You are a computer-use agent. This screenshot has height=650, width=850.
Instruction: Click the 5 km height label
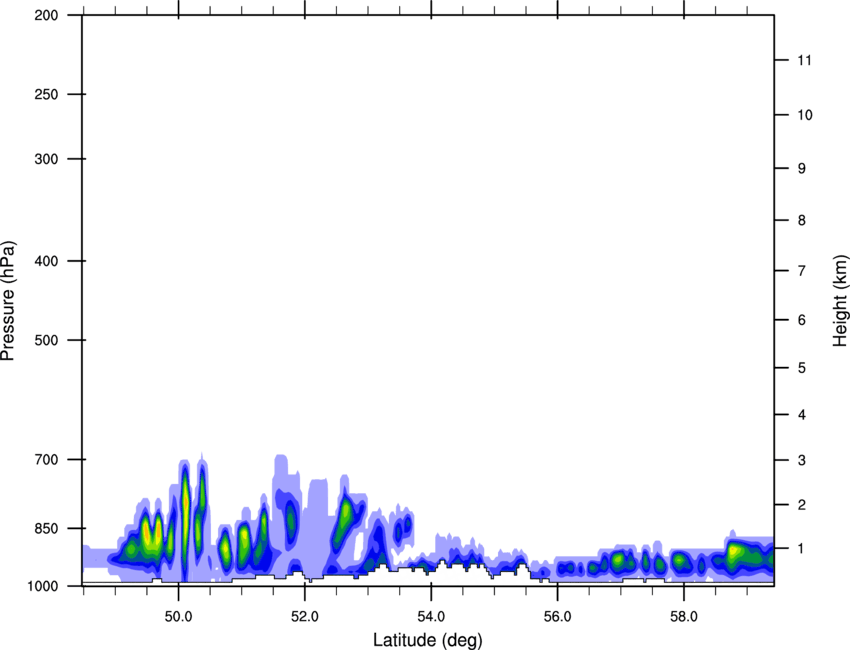tap(802, 368)
